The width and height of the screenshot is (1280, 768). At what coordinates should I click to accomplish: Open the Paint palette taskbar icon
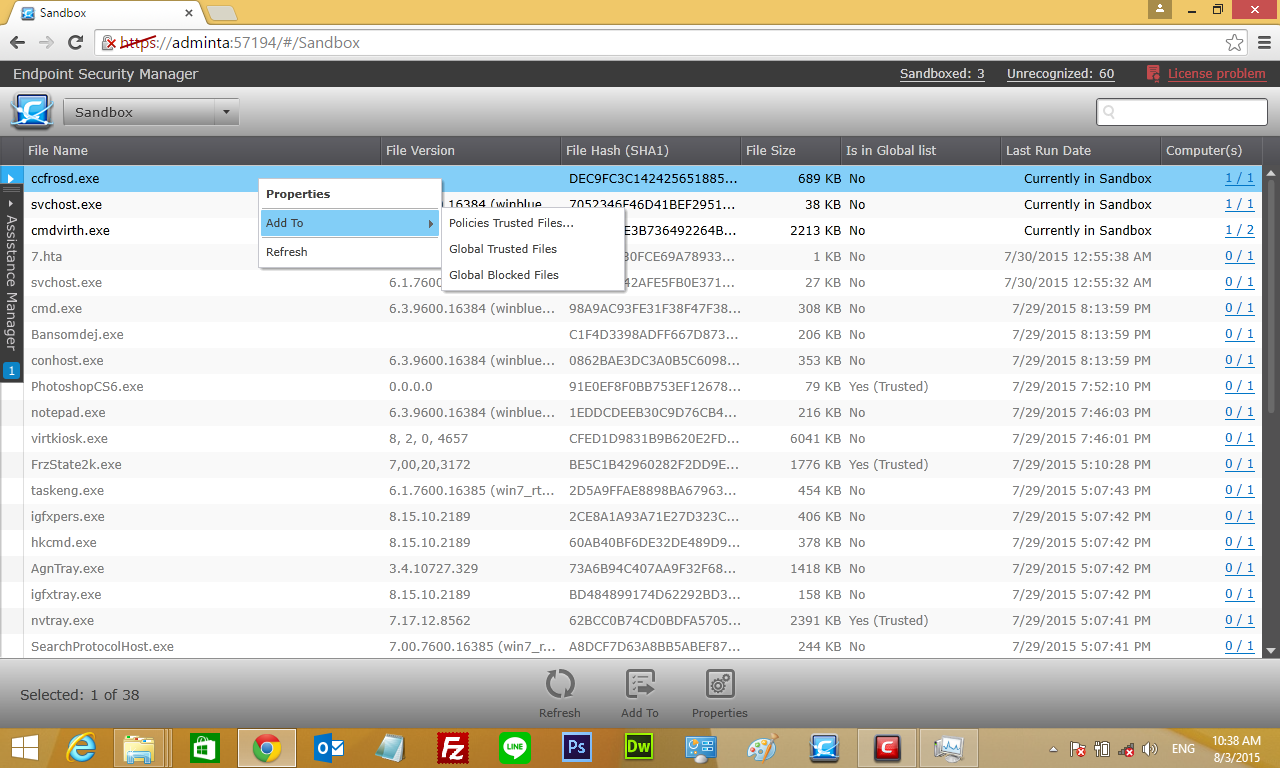point(762,748)
